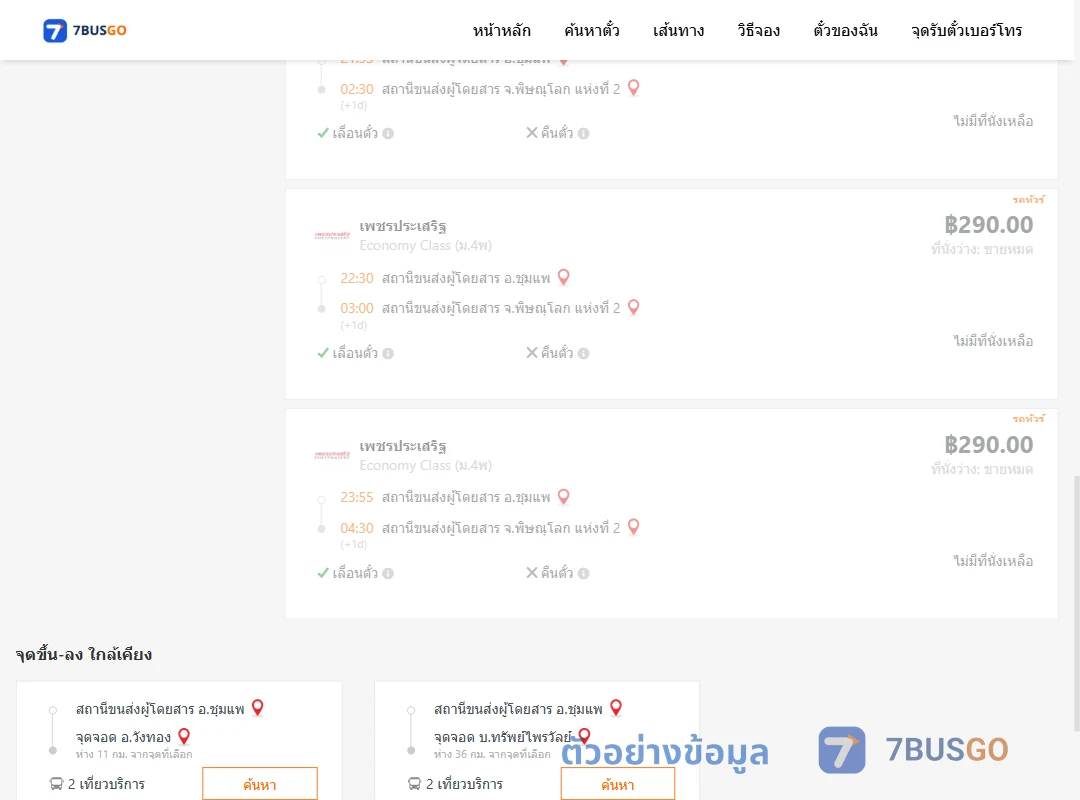Click รถทัวร์ tag on 23:55 trip

pos(1029,419)
